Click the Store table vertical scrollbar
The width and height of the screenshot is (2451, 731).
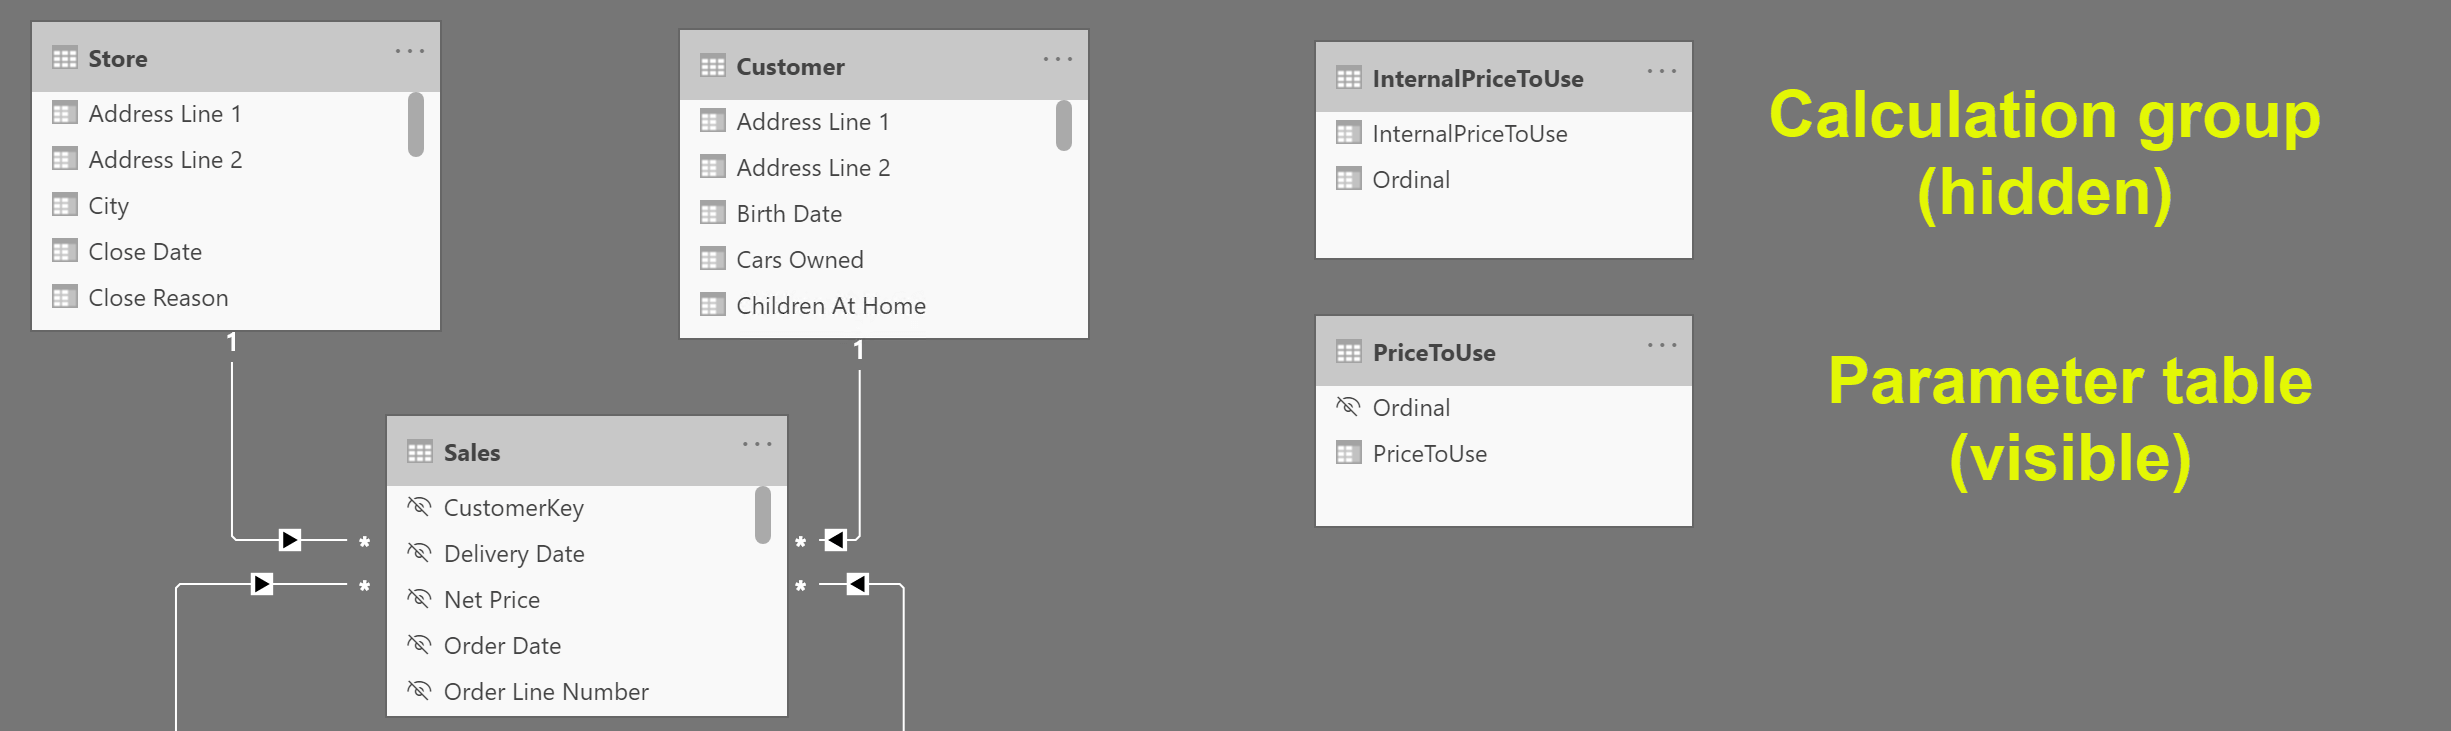tap(416, 125)
